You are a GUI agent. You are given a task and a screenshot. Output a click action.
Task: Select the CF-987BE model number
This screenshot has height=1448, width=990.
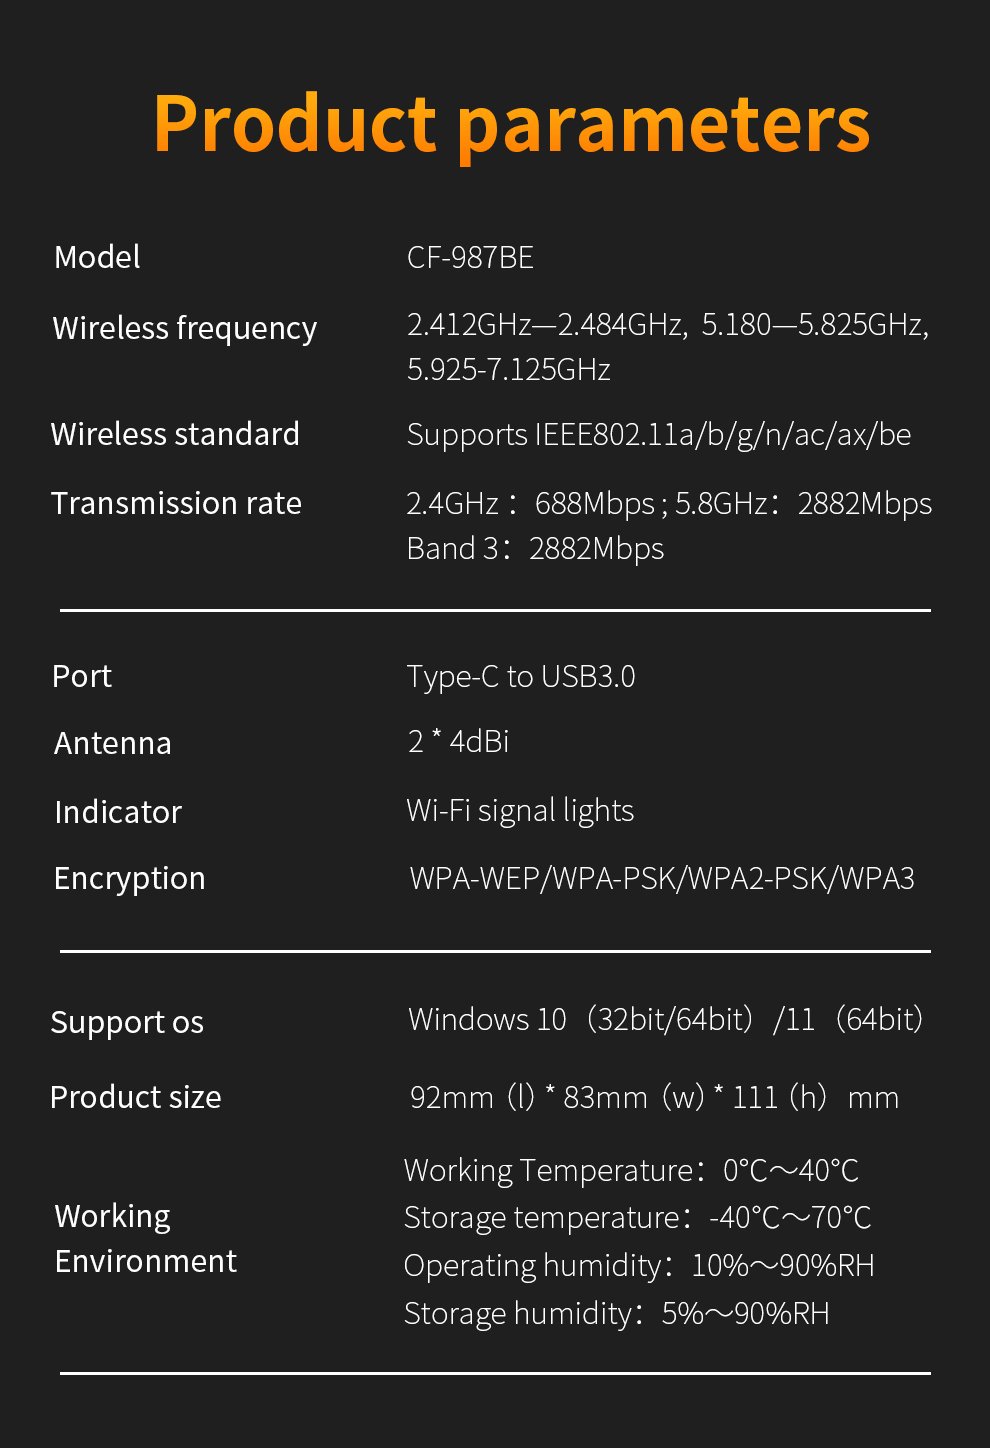click(x=470, y=258)
